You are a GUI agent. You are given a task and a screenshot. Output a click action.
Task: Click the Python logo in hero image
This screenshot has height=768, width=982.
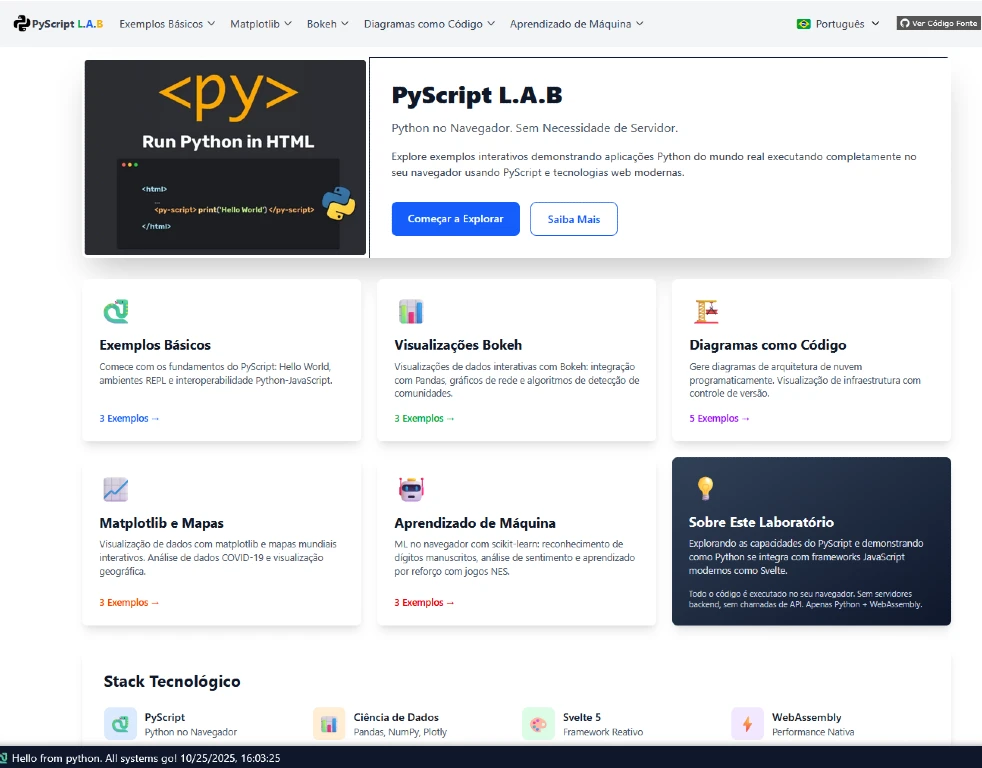339,204
